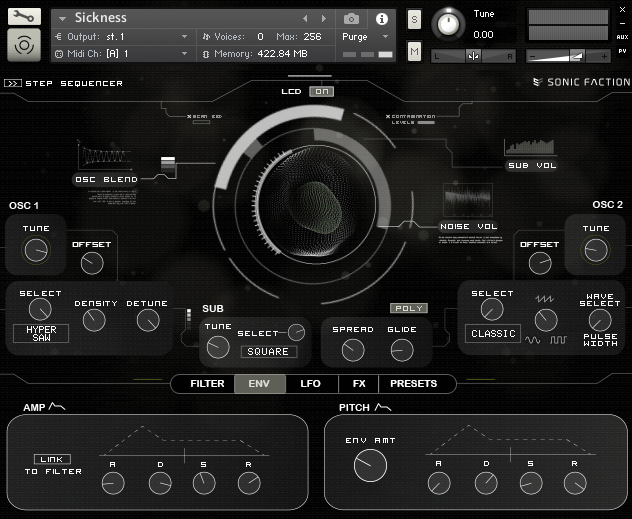Image resolution: width=632 pixels, height=519 pixels.
Task: Click the OSC 2 OFFSET knob
Action: click(x=540, y=263)
